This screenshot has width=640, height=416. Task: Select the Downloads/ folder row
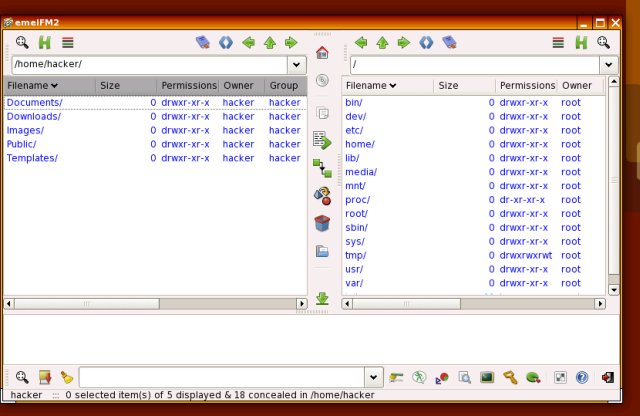point(155,116)
